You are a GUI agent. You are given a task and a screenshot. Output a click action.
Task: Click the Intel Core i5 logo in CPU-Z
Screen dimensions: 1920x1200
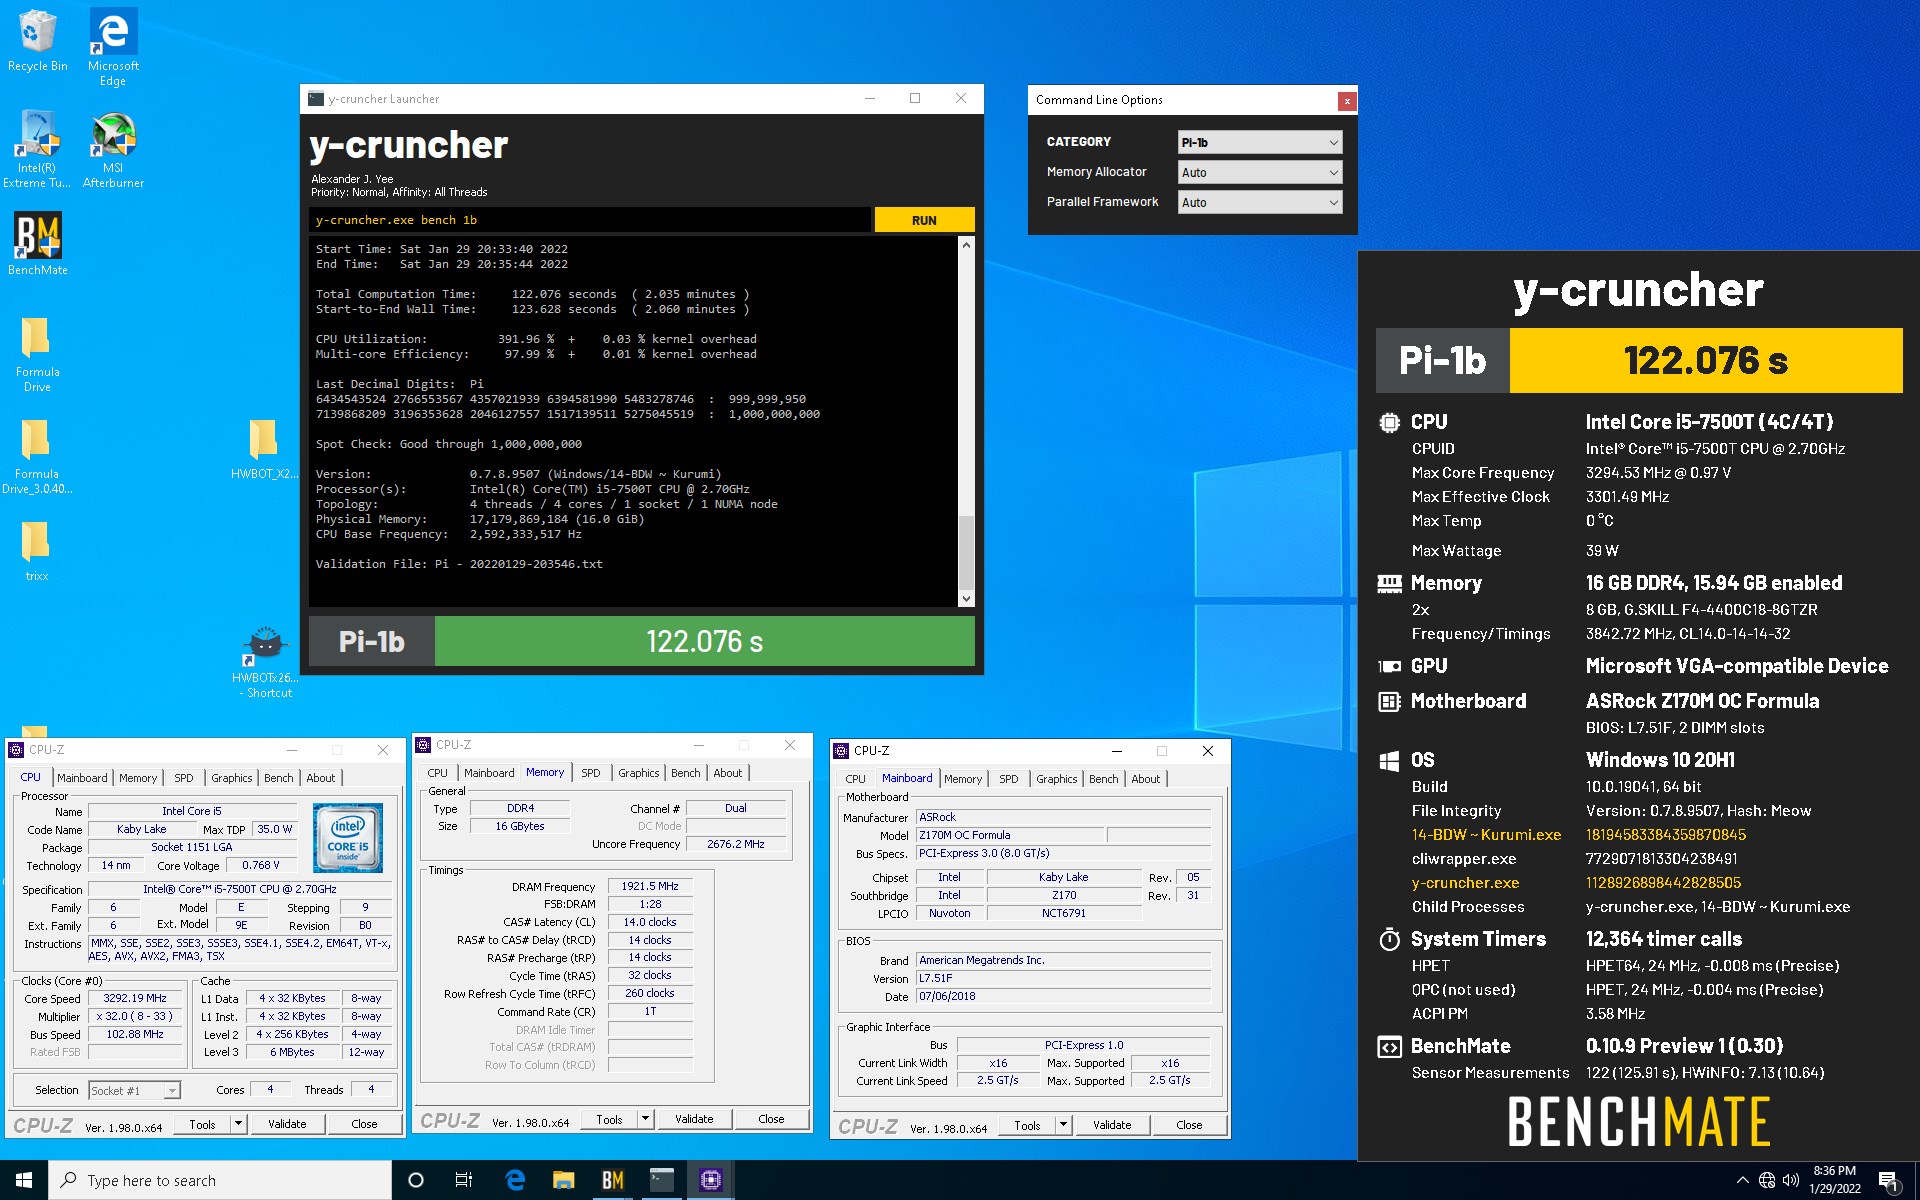coord(348,837)
